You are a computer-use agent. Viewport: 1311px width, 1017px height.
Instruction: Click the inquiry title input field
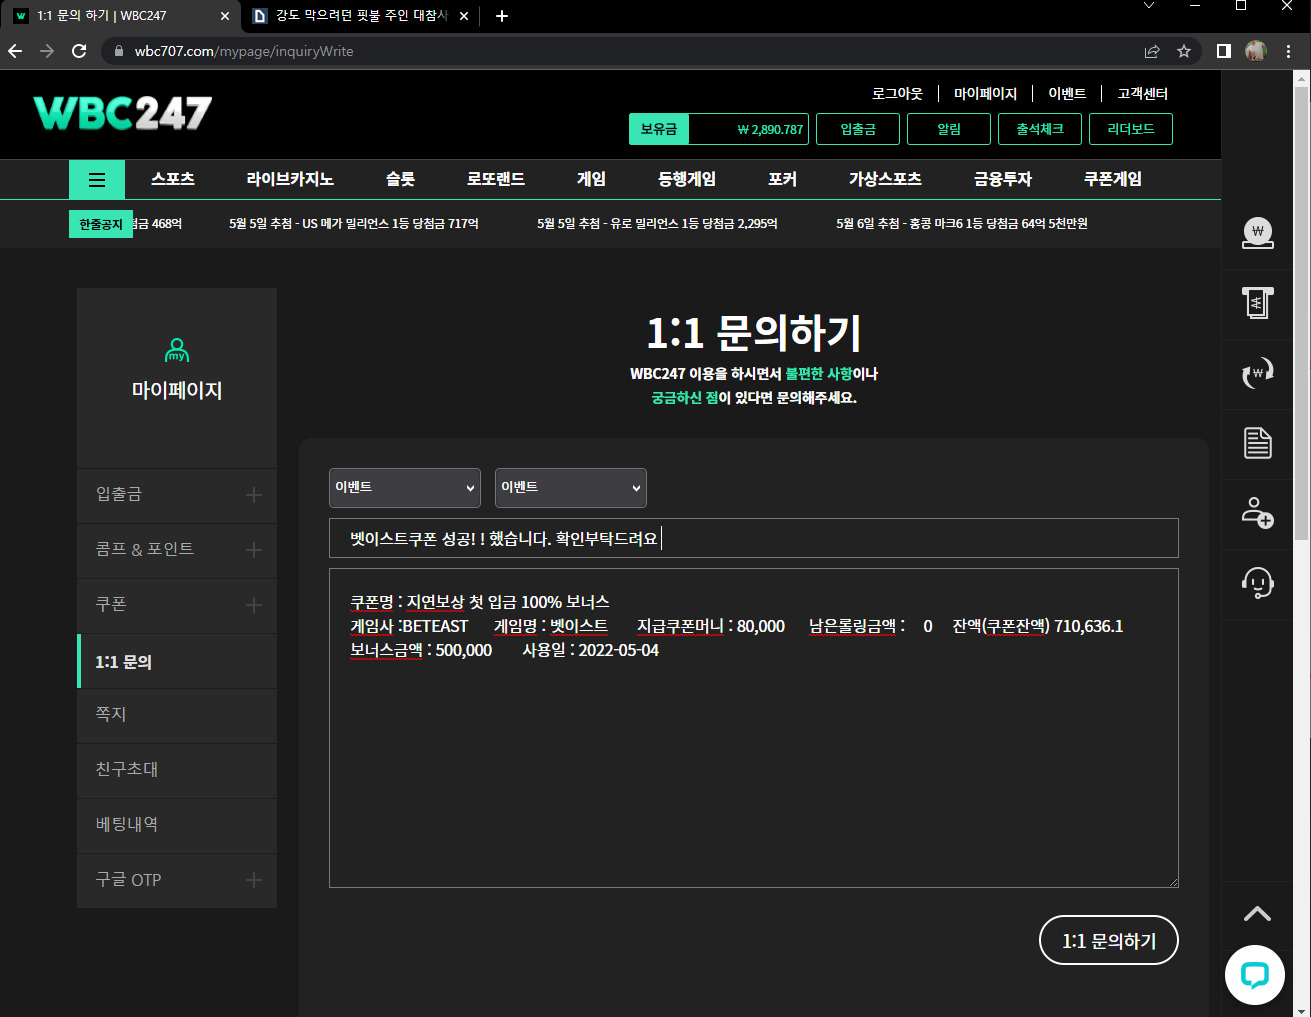click(x=754, y=538)
